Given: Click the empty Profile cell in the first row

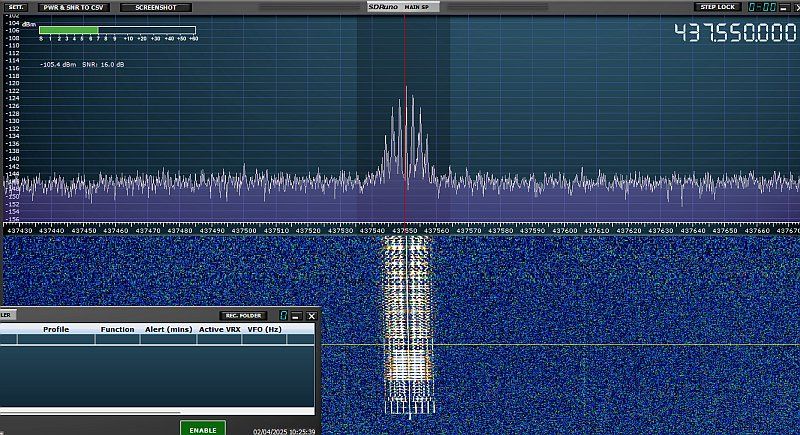Looking at the screenshot, I should pos(56,340).
